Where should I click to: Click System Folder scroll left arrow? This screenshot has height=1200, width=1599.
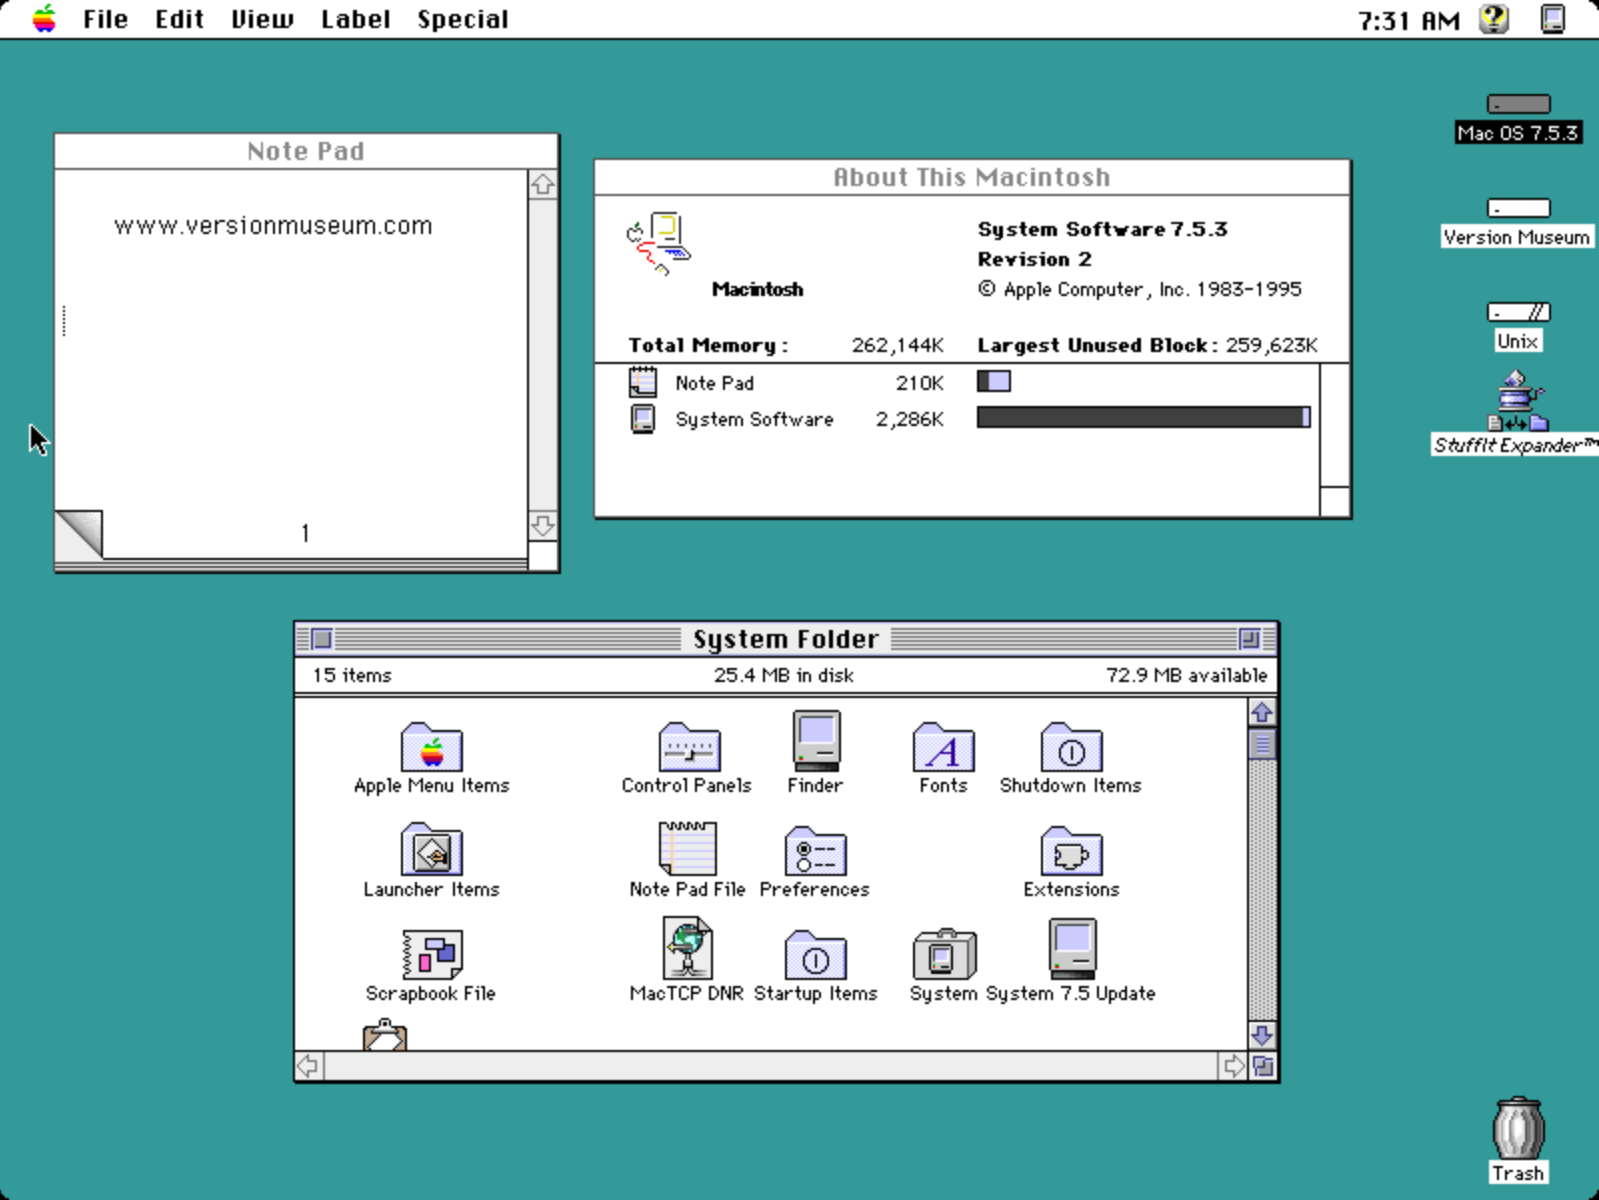point(308,1066)
